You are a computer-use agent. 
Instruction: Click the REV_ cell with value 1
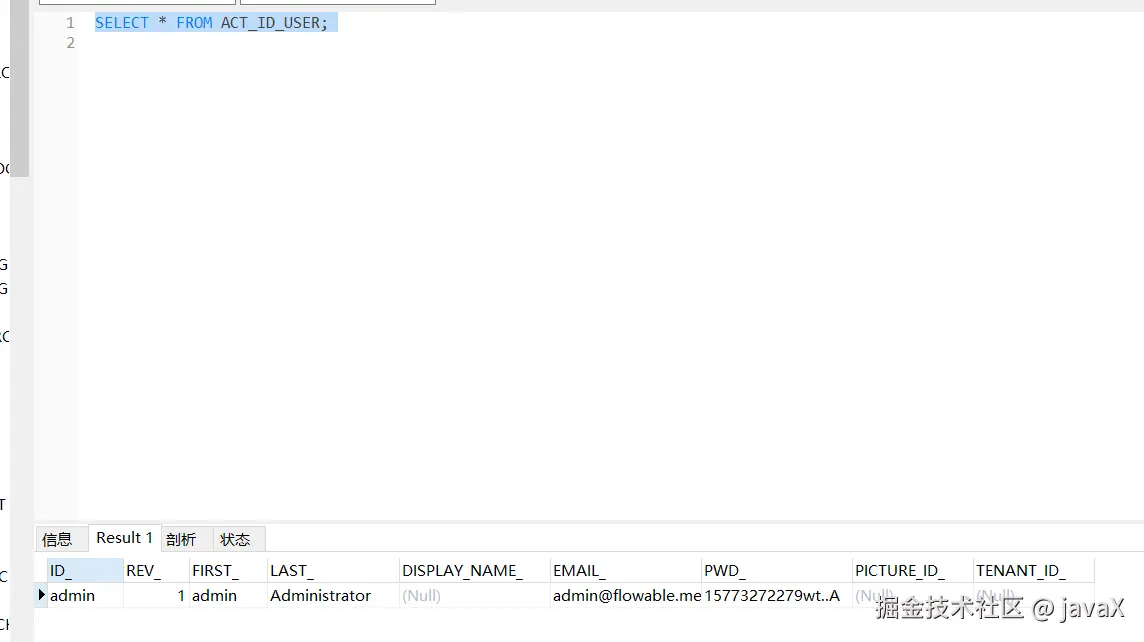coord(155,595)
